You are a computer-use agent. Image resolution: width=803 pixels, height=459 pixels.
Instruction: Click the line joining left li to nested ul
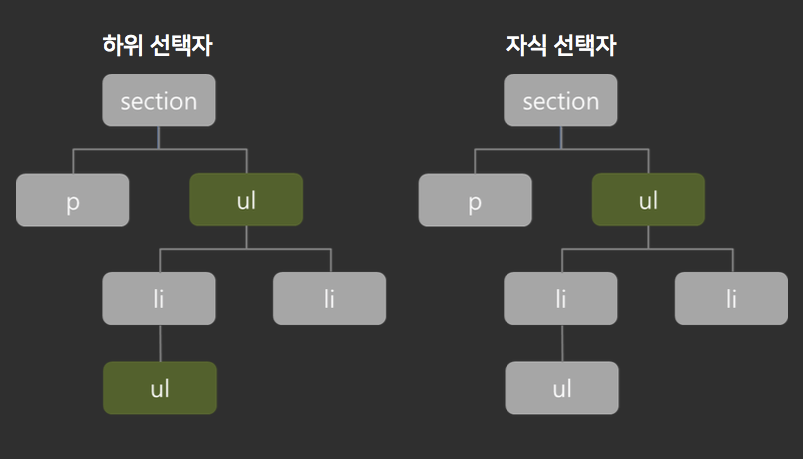coord(160,343)
